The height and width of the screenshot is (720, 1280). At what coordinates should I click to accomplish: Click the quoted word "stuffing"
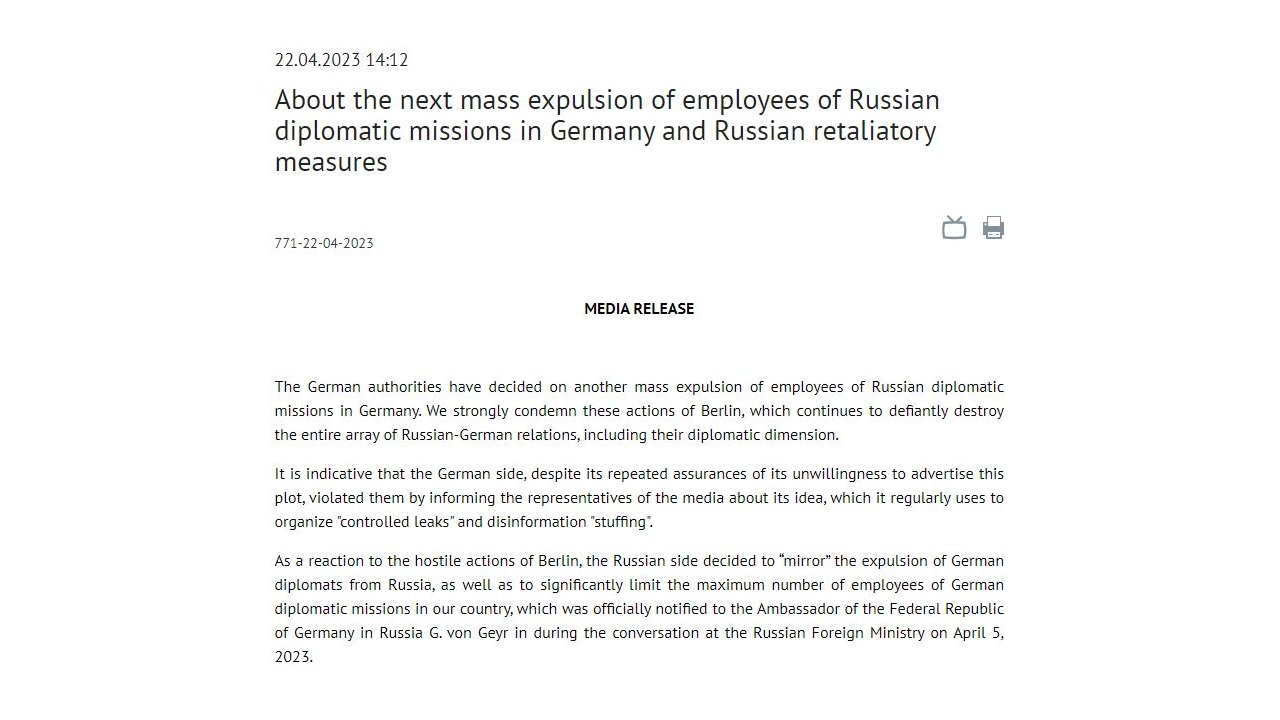pyautogui.click(x=619, y=522)
